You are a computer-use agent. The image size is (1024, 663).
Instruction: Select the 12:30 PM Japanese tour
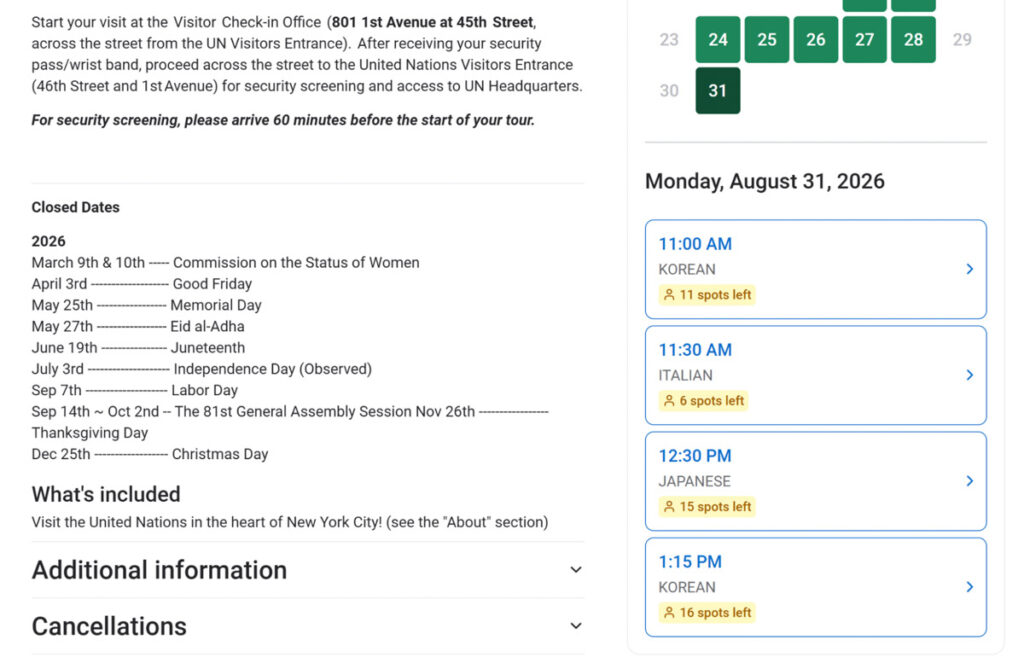click(x=816, y=481)
